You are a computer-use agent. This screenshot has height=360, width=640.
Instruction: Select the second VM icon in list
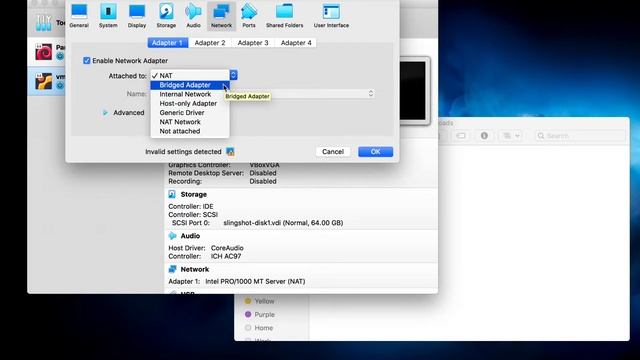[x=43, y=81]
